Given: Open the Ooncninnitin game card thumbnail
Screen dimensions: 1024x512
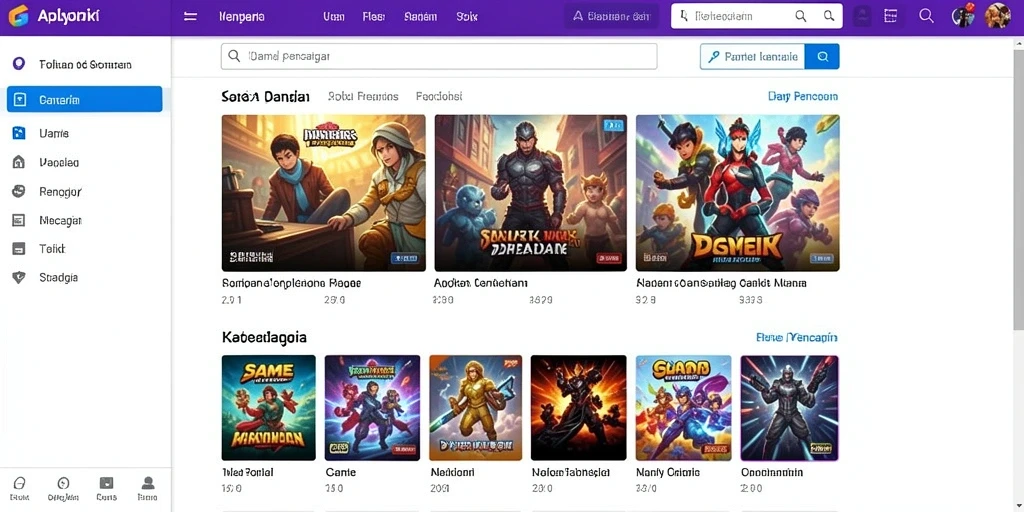Looking at the screenshot, I should (x=790, y=408).
